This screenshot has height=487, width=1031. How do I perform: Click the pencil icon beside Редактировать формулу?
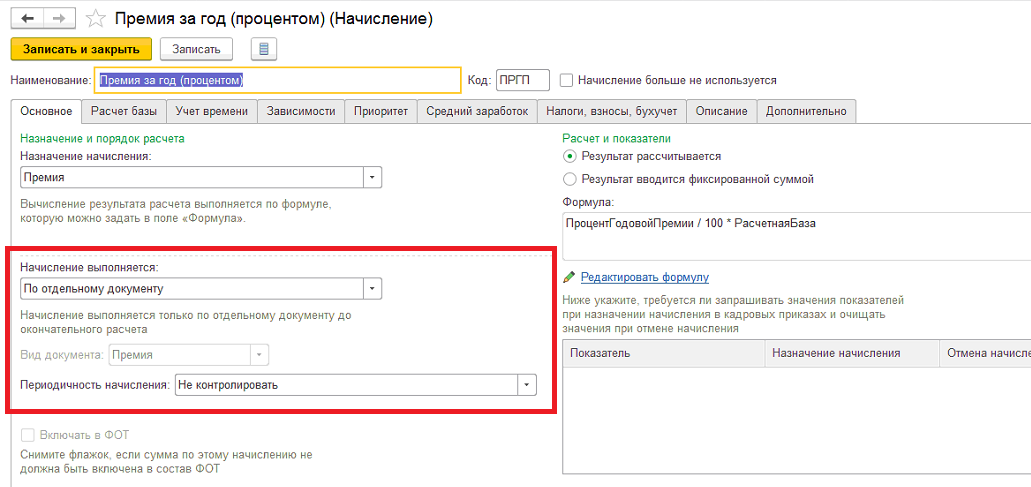pyautogui.click(x=569, y=277)
